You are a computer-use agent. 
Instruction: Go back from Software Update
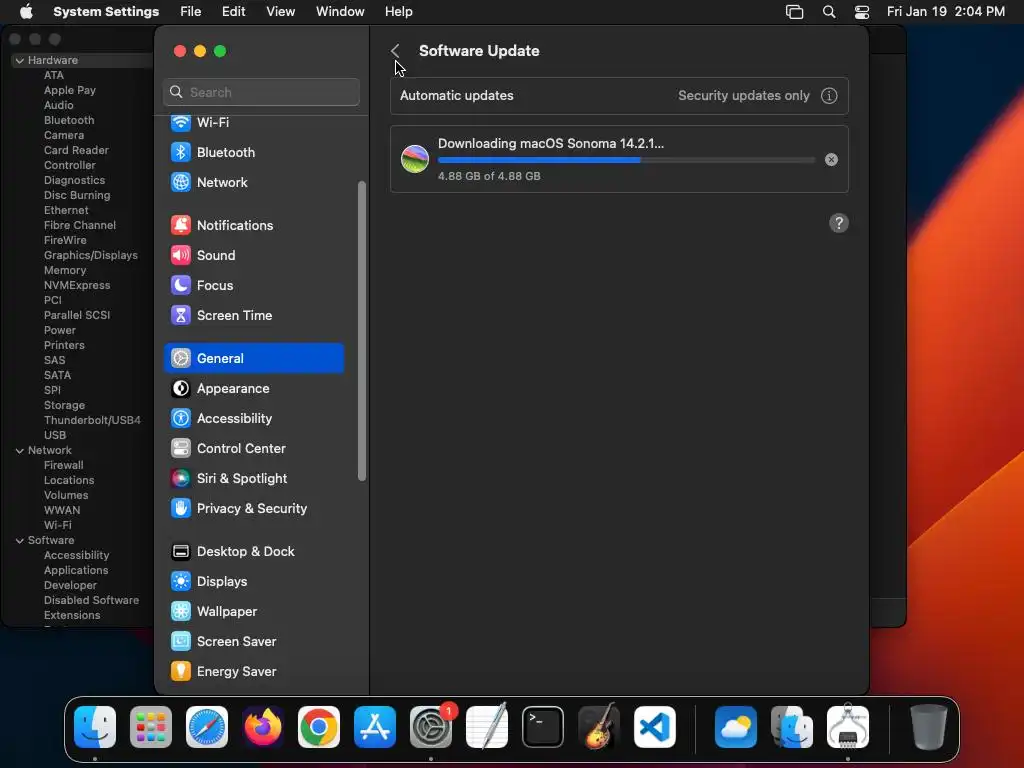pyautogui.click(x=395, y=51)
